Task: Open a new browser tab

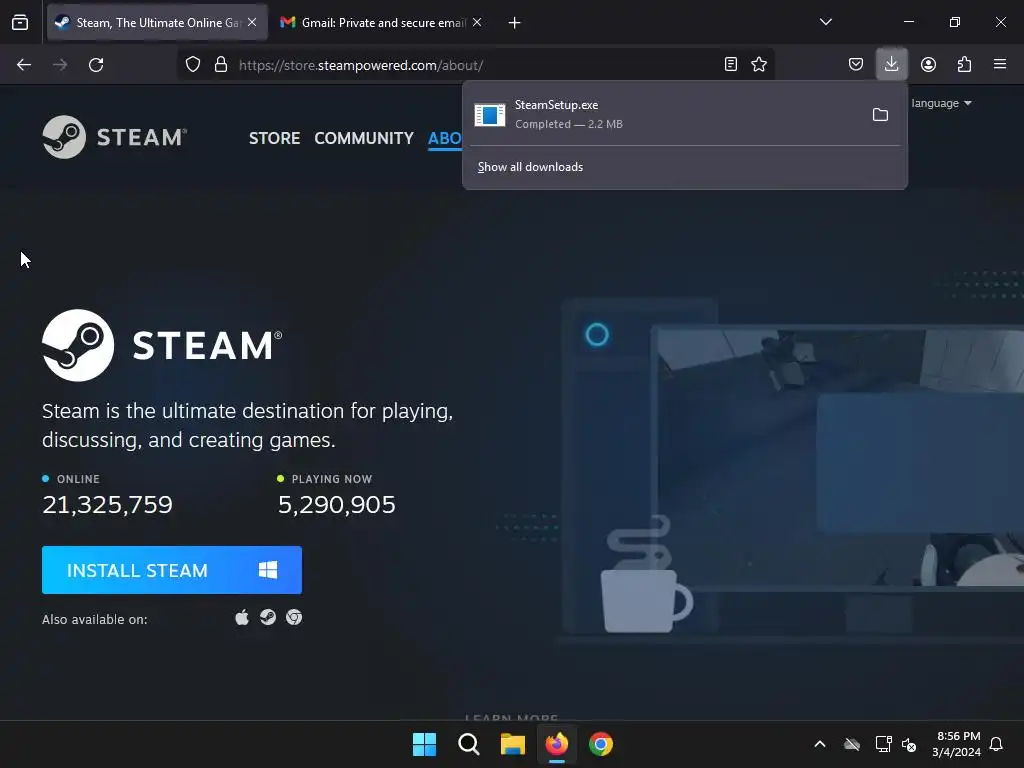Action: tap(515, 23)
